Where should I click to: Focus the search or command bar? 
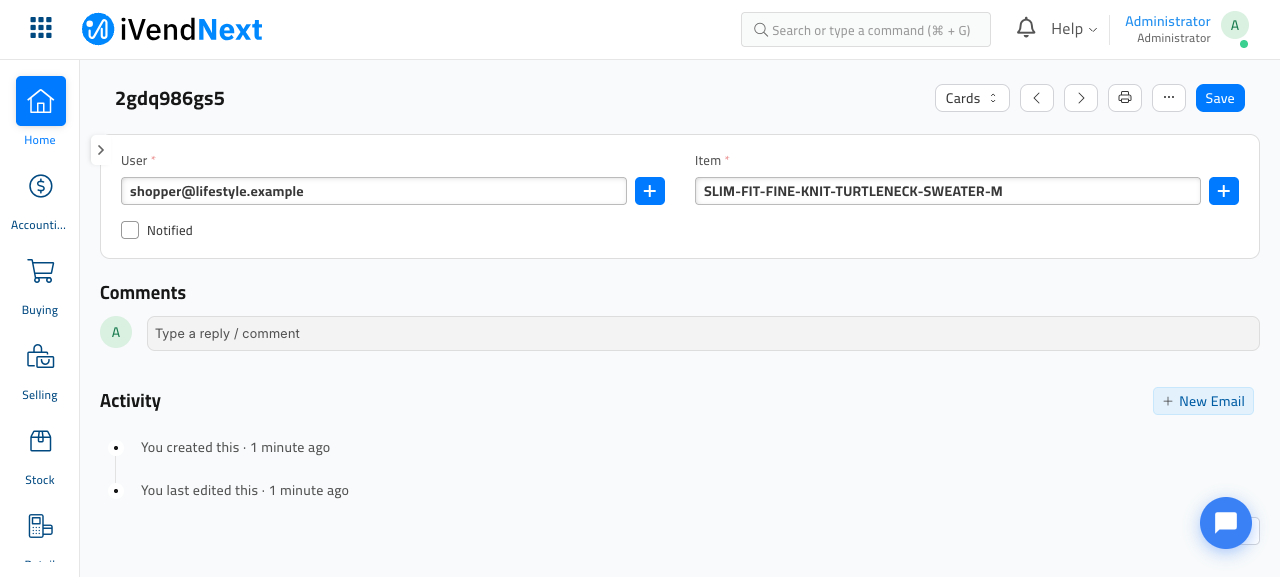tap(866, 30)
